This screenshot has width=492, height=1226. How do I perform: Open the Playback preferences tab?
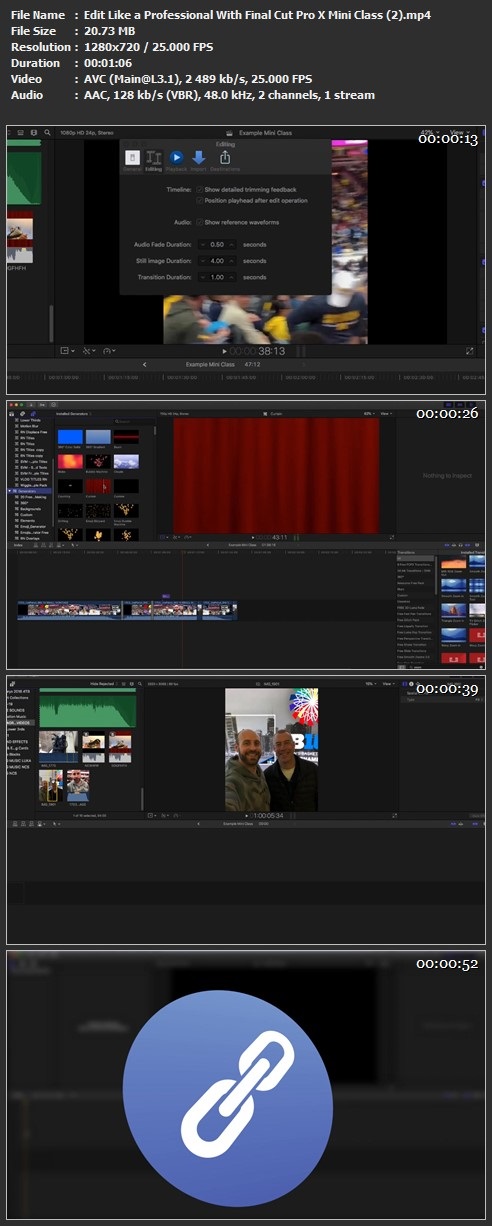176,161
